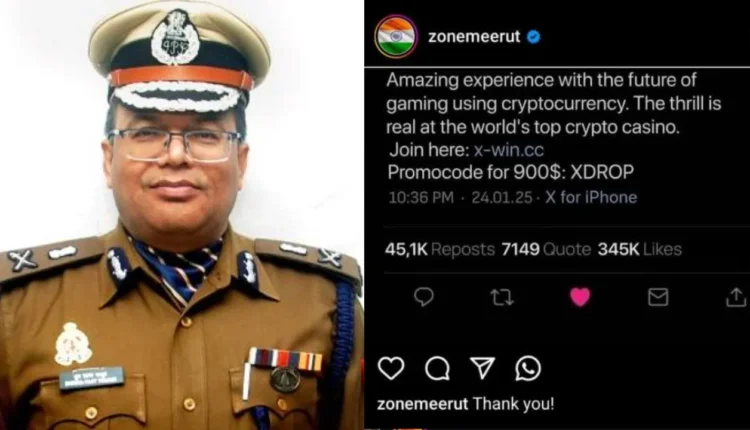Open the x-win.cc link in the tweet
This screenshot has width=750, height=430.
point(508,150)
